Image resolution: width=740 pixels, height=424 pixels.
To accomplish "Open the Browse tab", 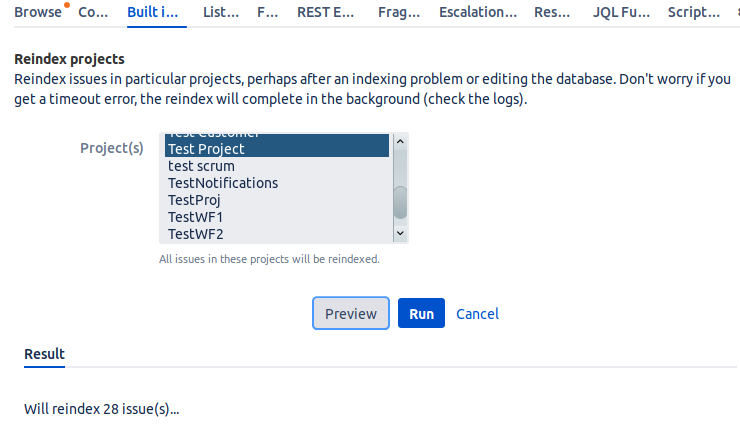I will click(x=37, y=13).
